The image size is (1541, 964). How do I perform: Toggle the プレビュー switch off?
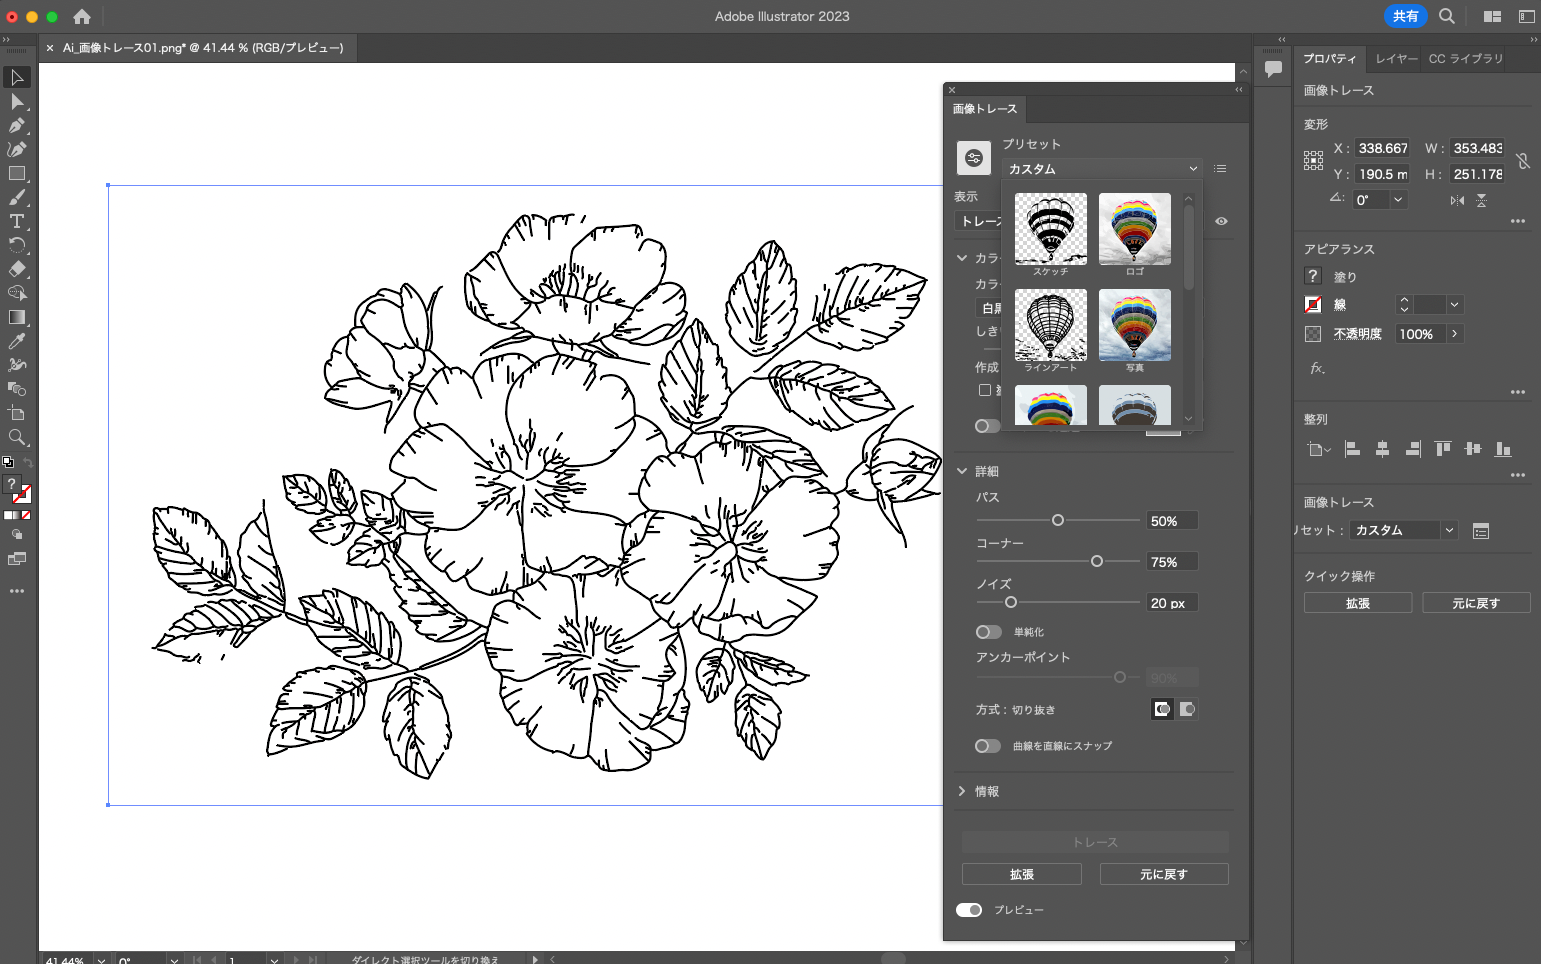[x=968, y=910]
